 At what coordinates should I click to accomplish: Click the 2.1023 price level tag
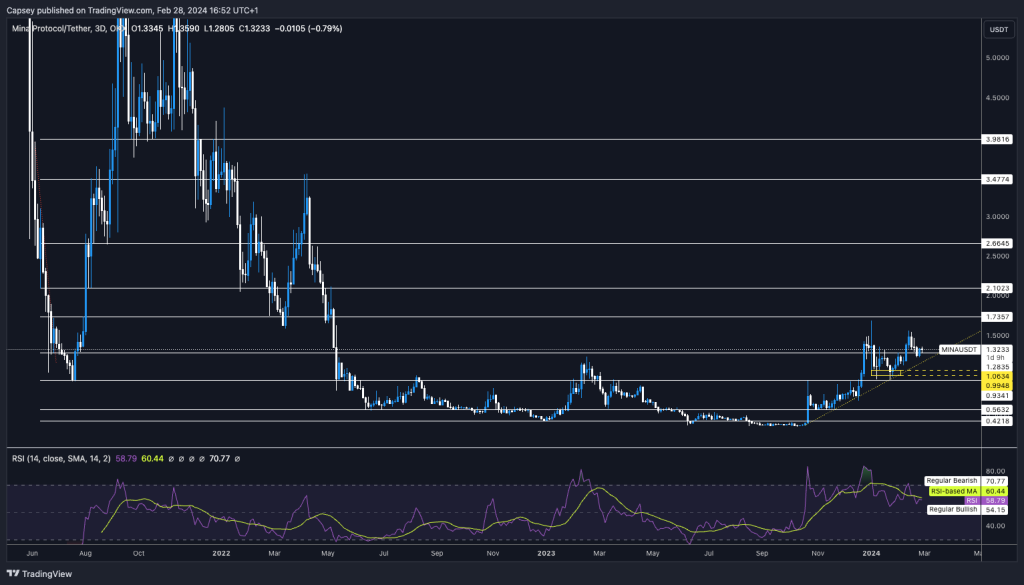pyautogui.click(x=998, y=288)
